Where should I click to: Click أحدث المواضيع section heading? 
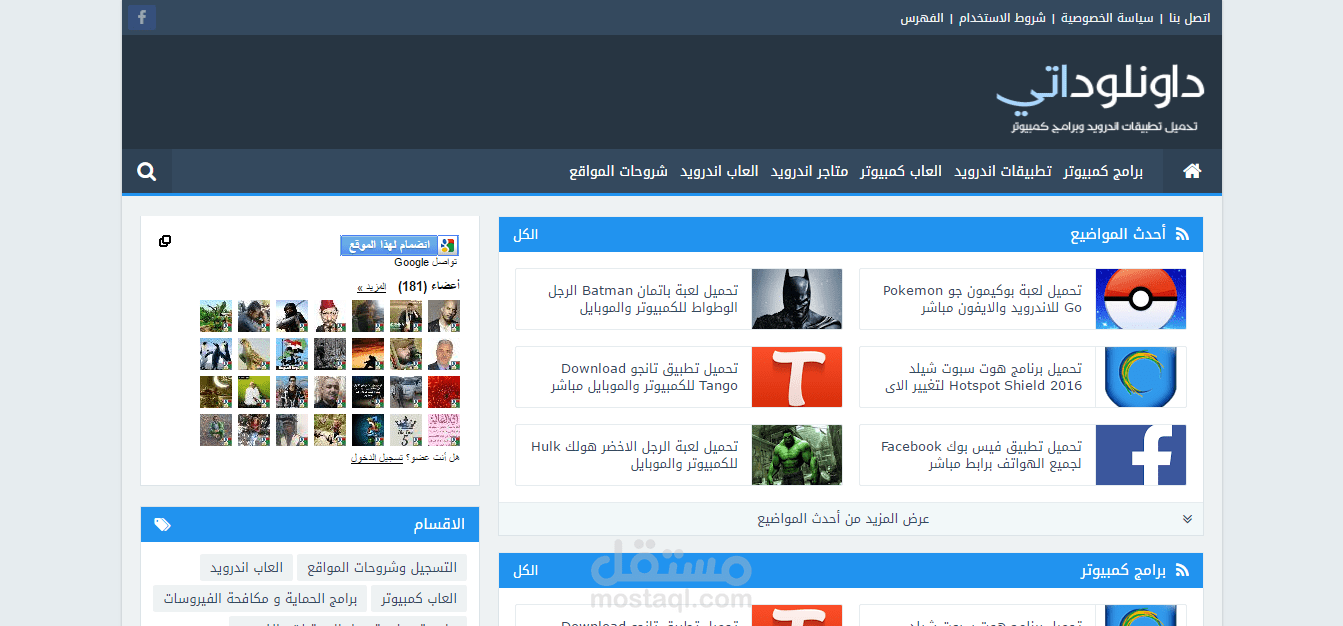pyautogui.click(x=1118, y=234)
